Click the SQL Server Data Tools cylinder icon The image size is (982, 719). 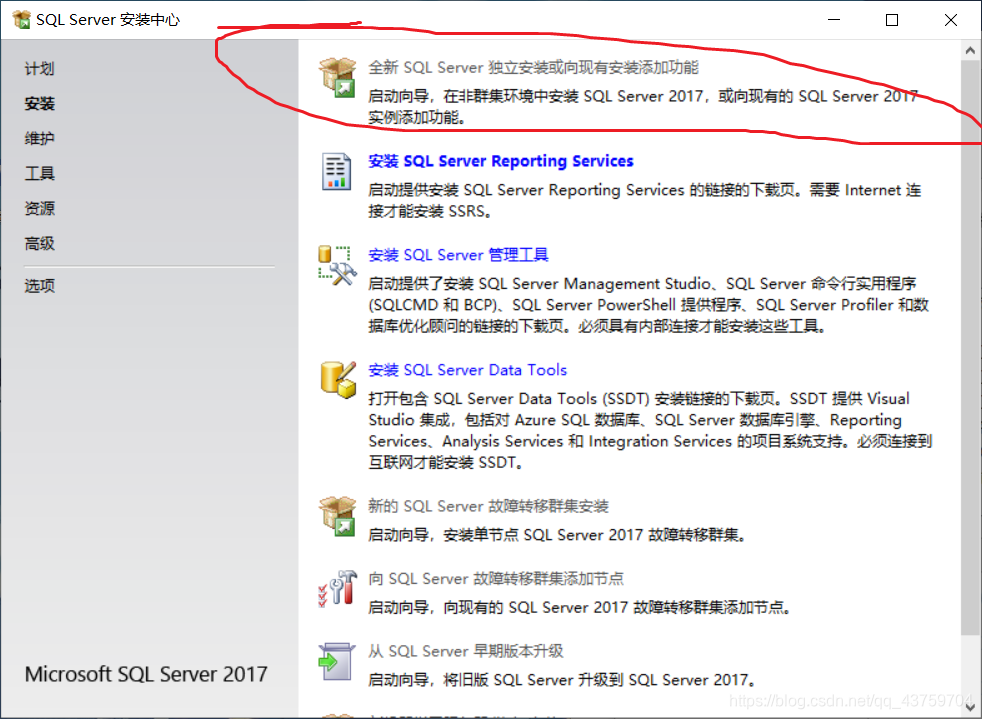click(x=338, y=380)
